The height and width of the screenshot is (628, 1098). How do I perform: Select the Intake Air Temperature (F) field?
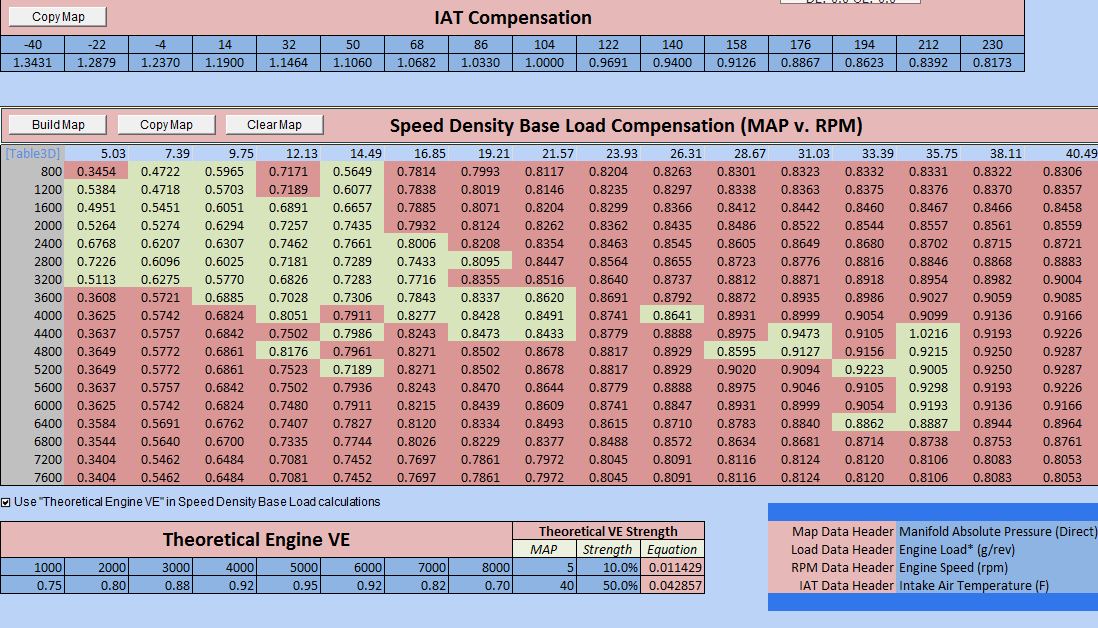[x=996, y=585]
